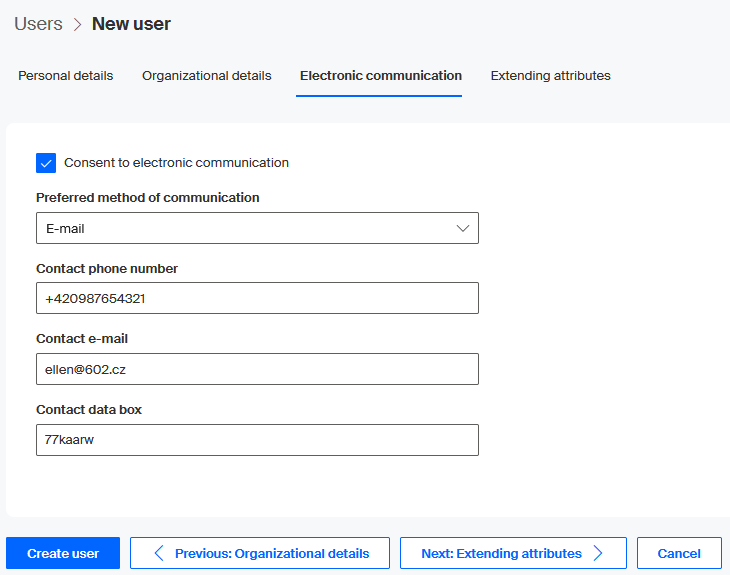This screenshot has width=730, height=575.
Task: Click into the Contact phone number field
Action: coord(257,298)
